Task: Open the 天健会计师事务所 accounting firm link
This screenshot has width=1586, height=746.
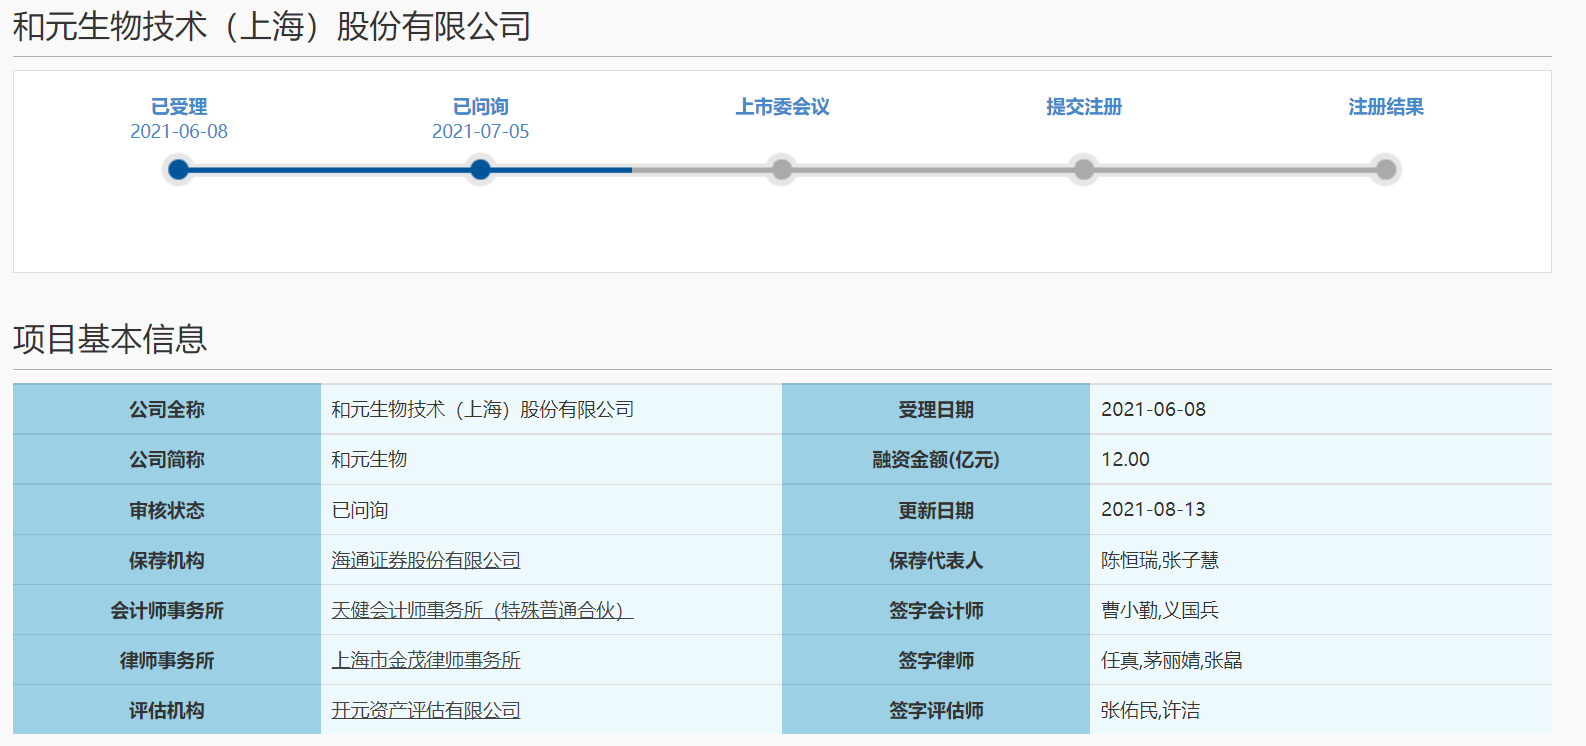Action: click(482, 611)
